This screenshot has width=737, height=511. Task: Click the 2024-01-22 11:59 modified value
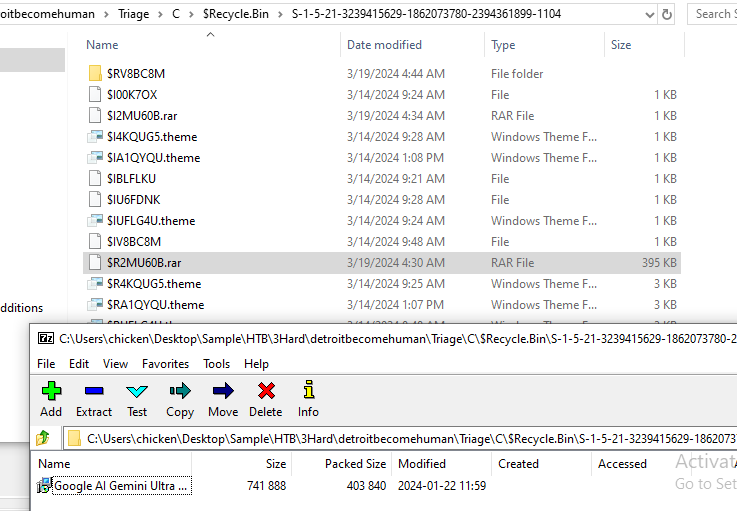pos(442,486)
